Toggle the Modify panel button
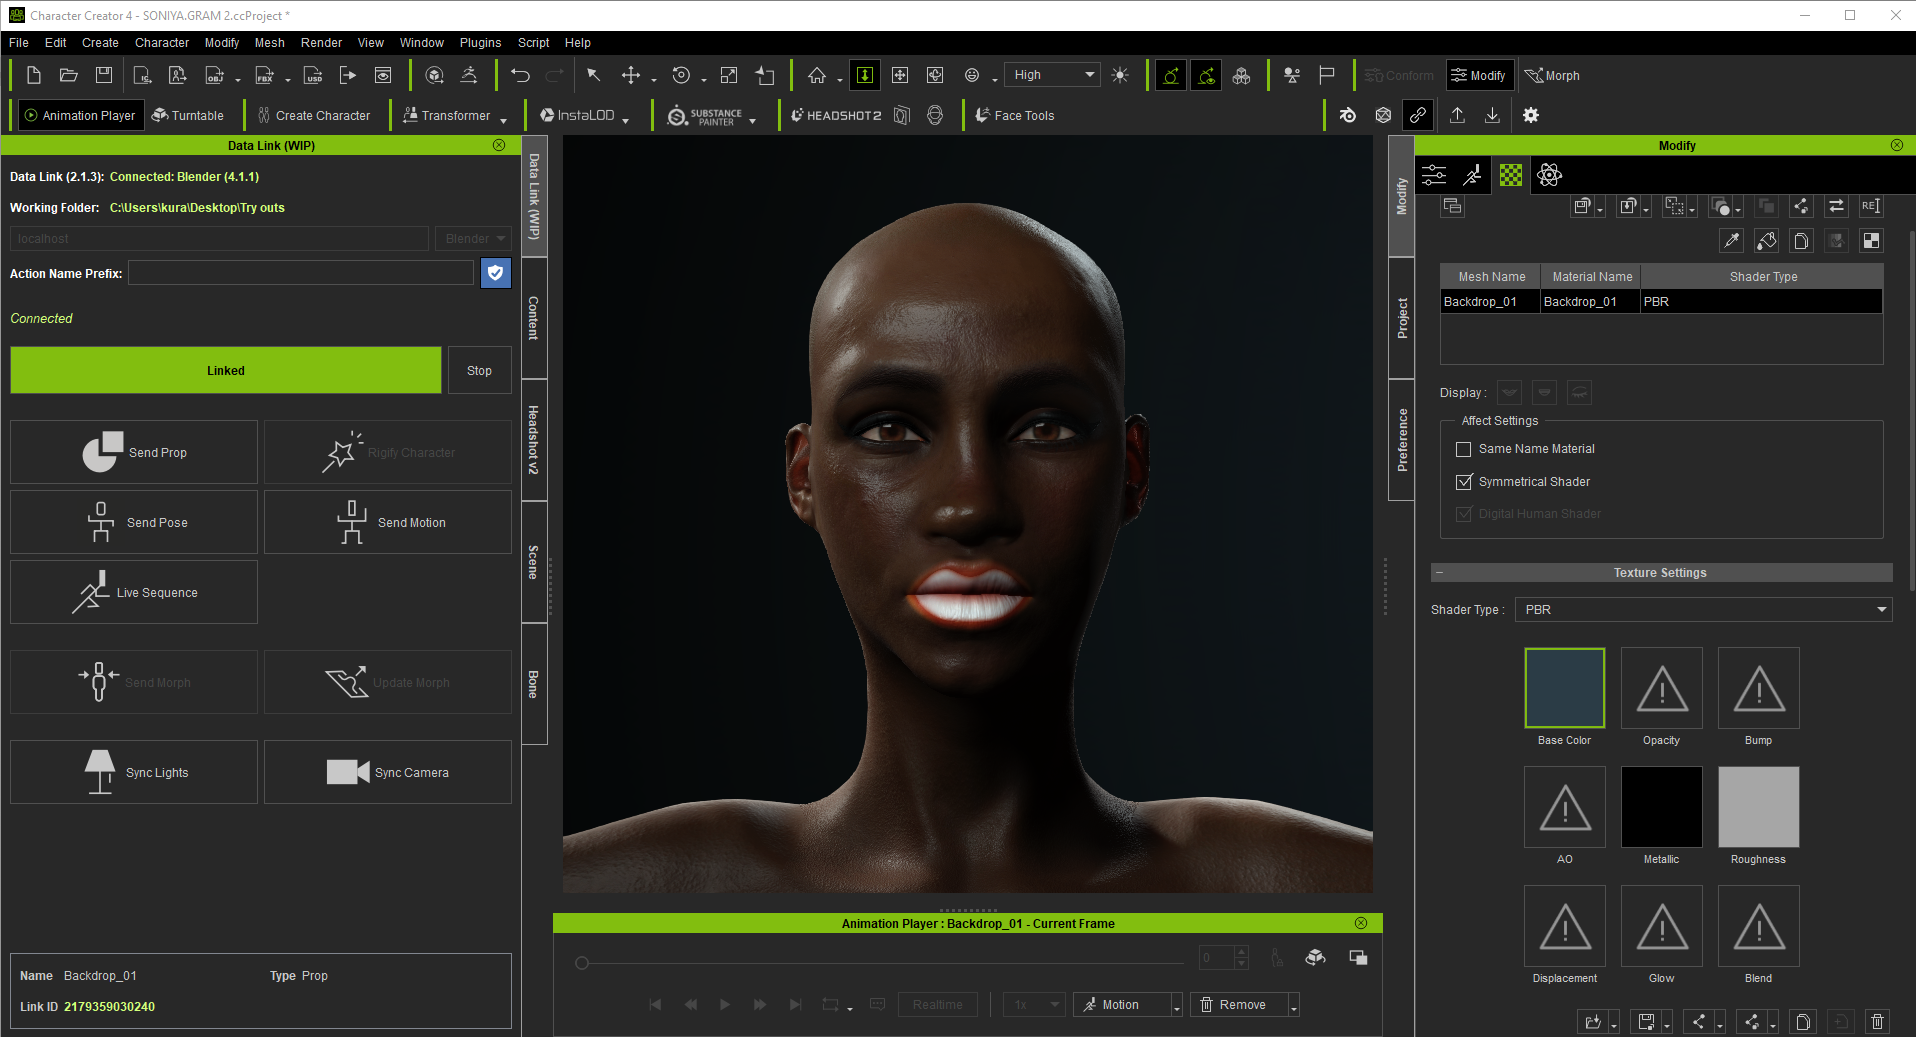 [x=1479, y=75]
